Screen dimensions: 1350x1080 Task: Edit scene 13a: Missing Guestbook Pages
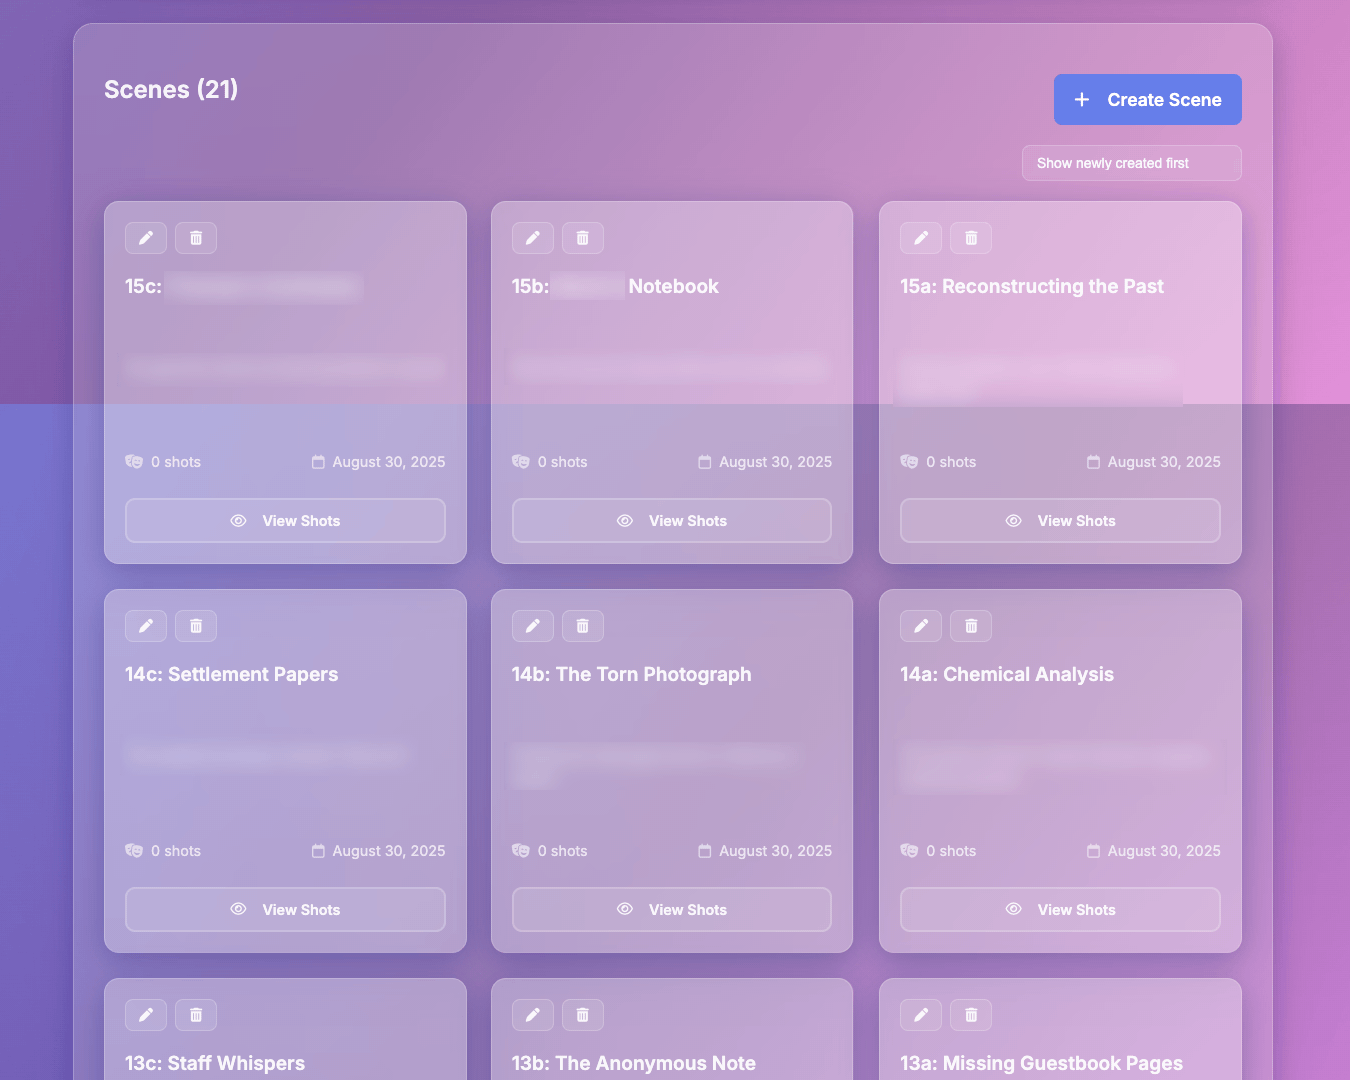921,1015
